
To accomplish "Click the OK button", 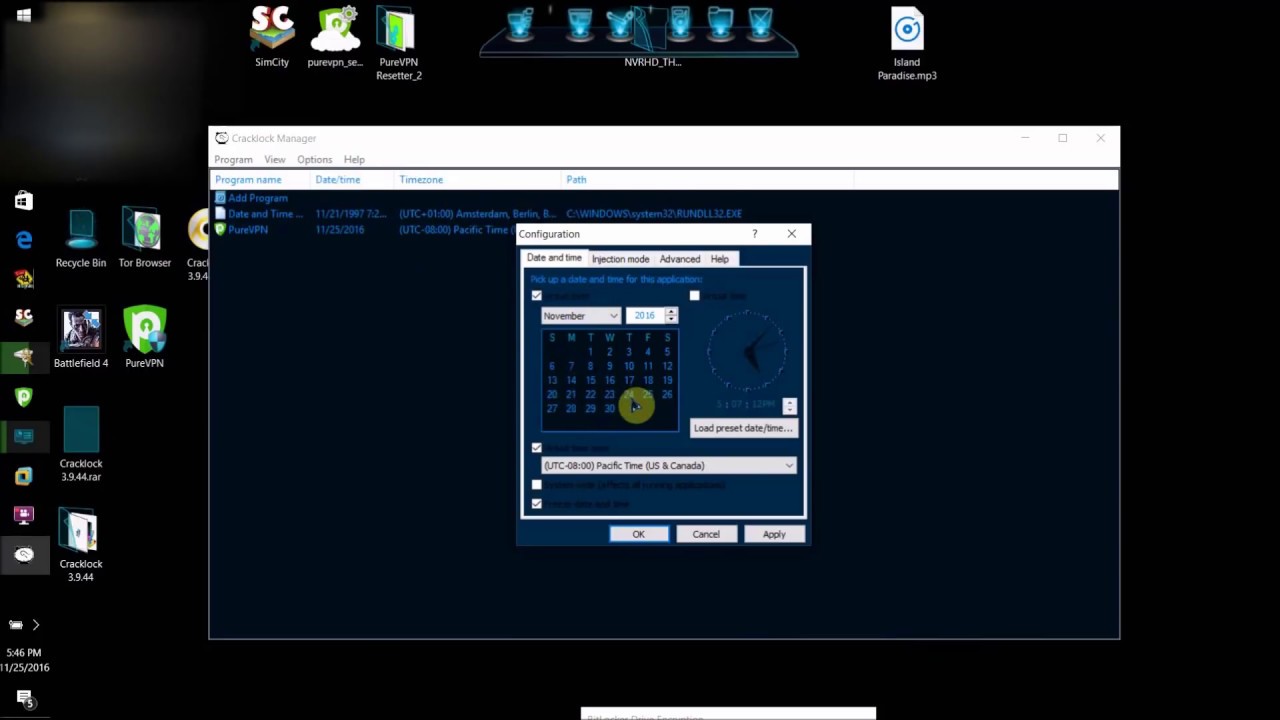I will tap(639, 534).
